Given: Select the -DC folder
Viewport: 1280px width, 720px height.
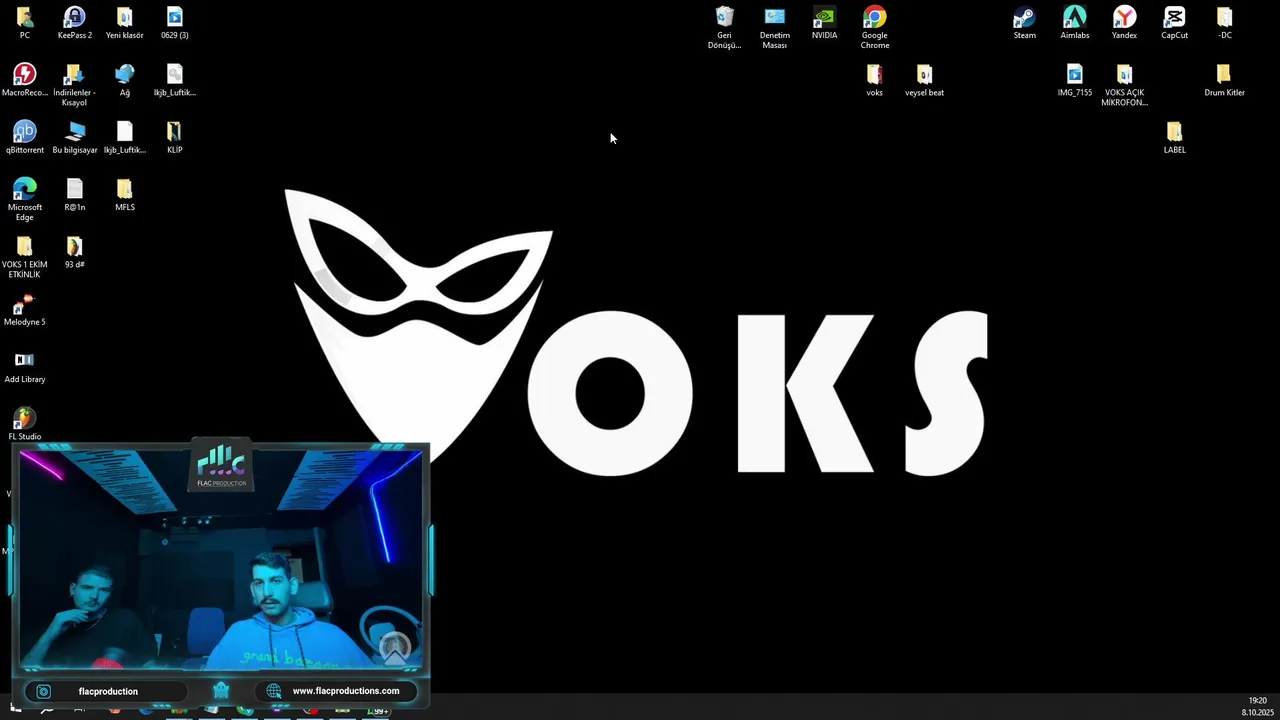Looking at the screenshot, I should point(1225,23).
